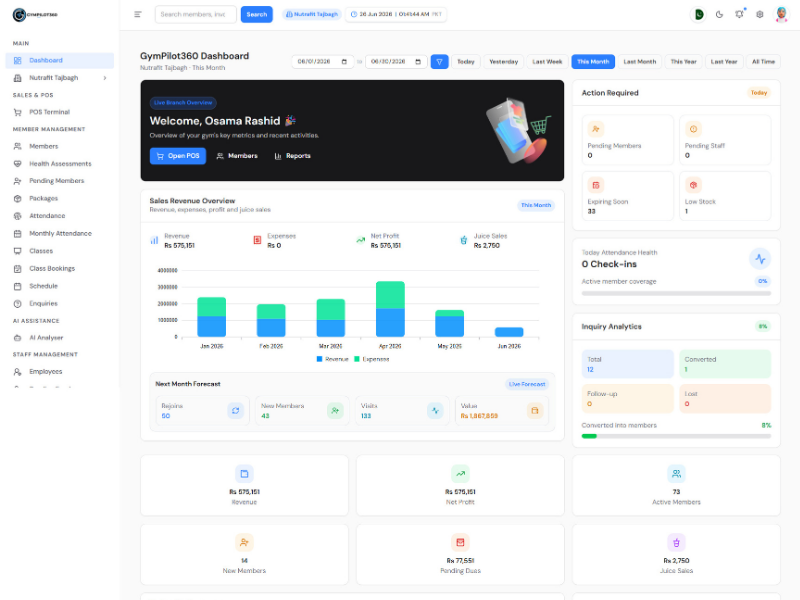800x600 pixels.
Task: Open the Active Members stat card
Action: click(676, 485)
